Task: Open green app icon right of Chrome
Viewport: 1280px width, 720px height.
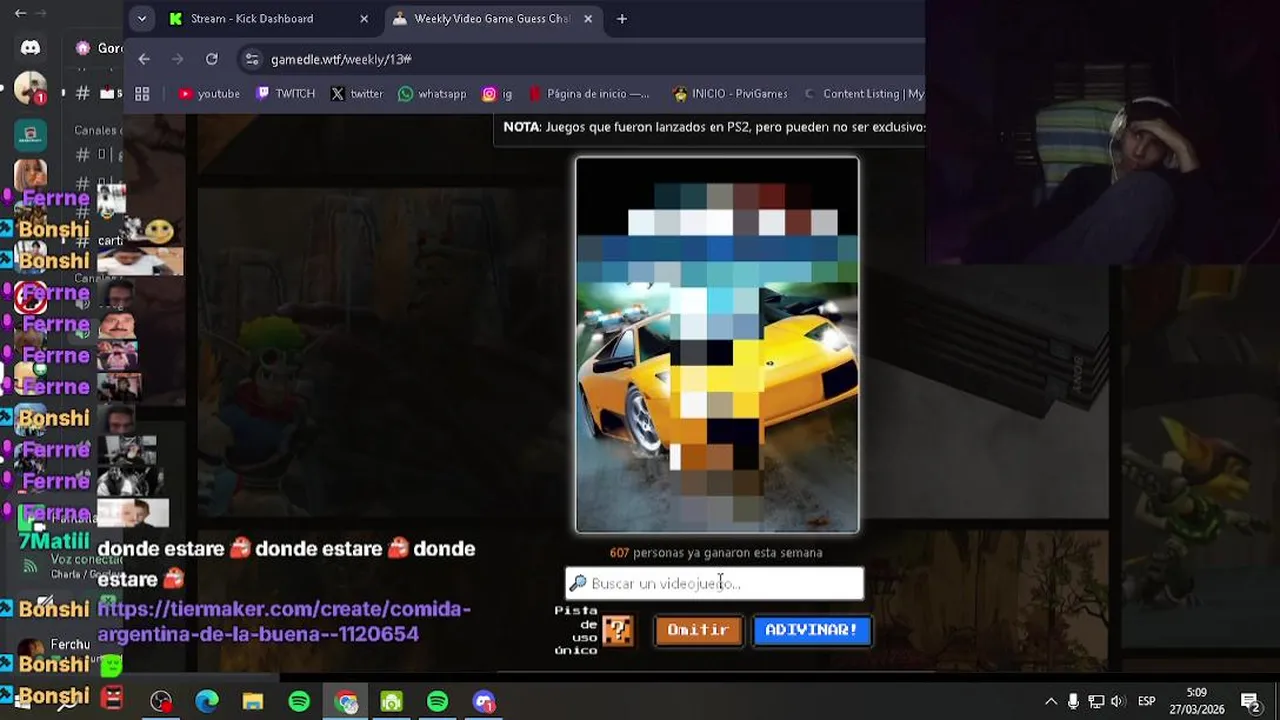Action: [392, 702]
